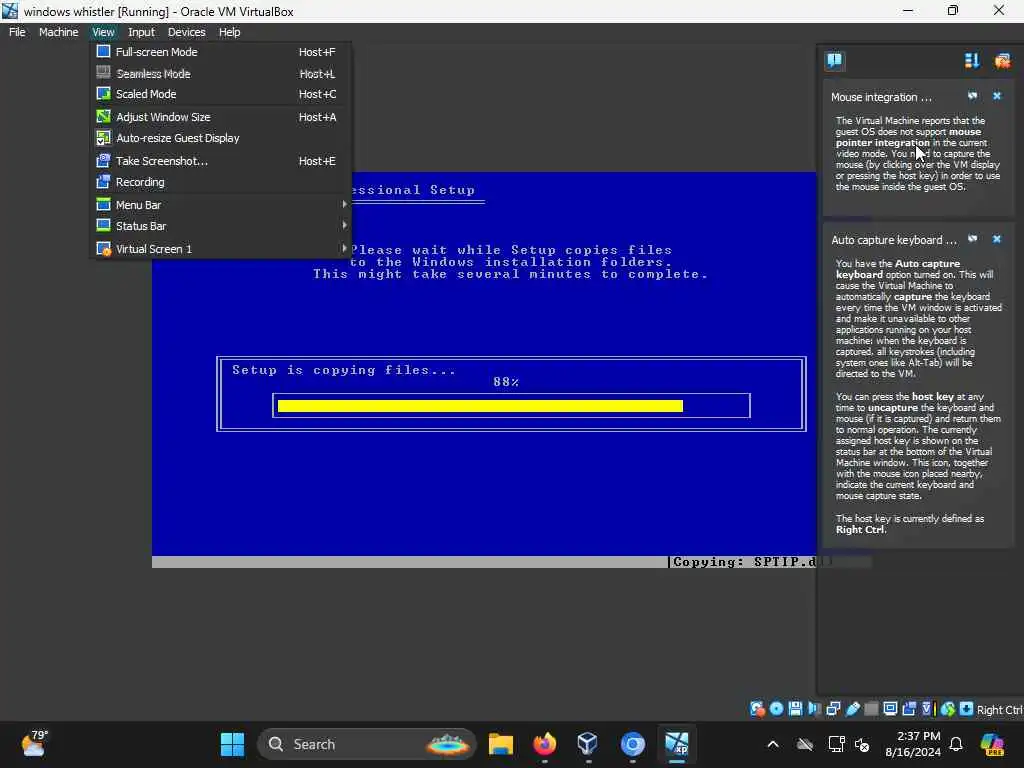
Task: Open the Devices menu
Action: pos(186,32)
